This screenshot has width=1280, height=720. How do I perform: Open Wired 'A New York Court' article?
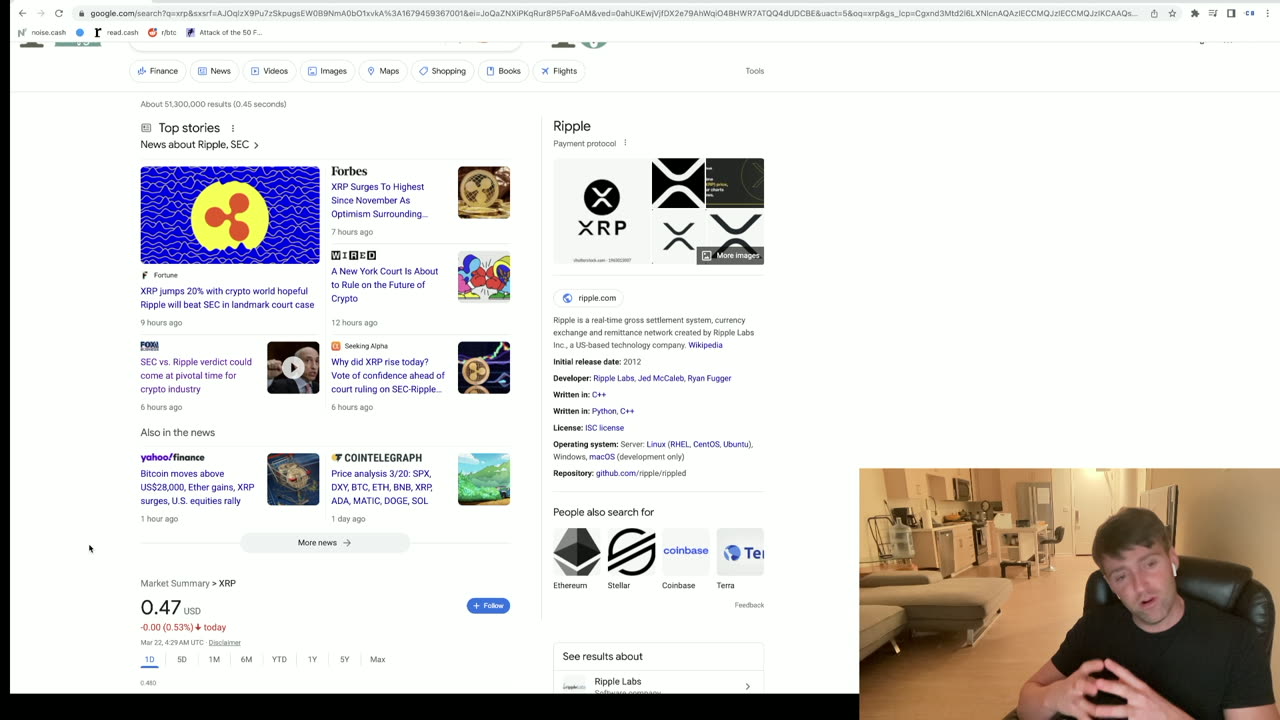(x=384, y=285)
